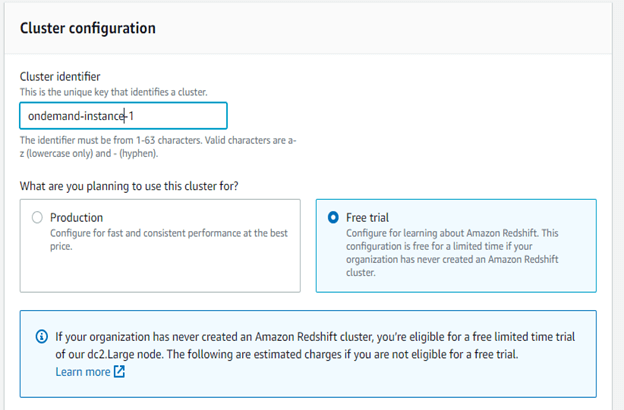Click the Cluster identifier label
The width and height of the screenshot is (624, 410).
tap(60, 76)
